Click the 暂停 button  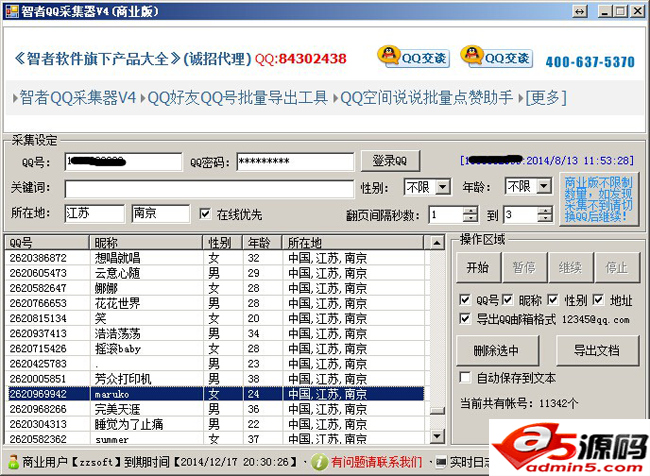coord(524,267)
